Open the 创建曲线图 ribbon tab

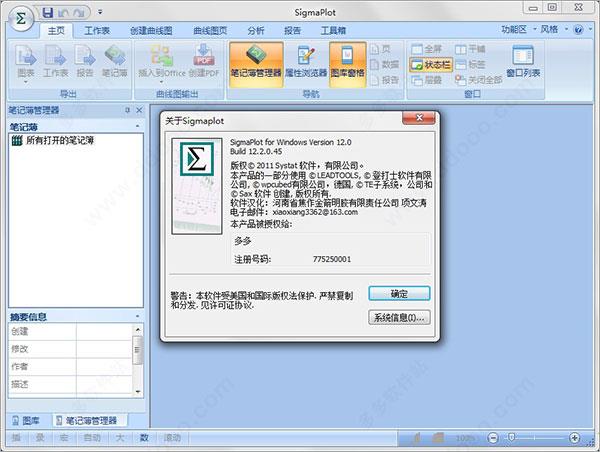coord(151,31)
